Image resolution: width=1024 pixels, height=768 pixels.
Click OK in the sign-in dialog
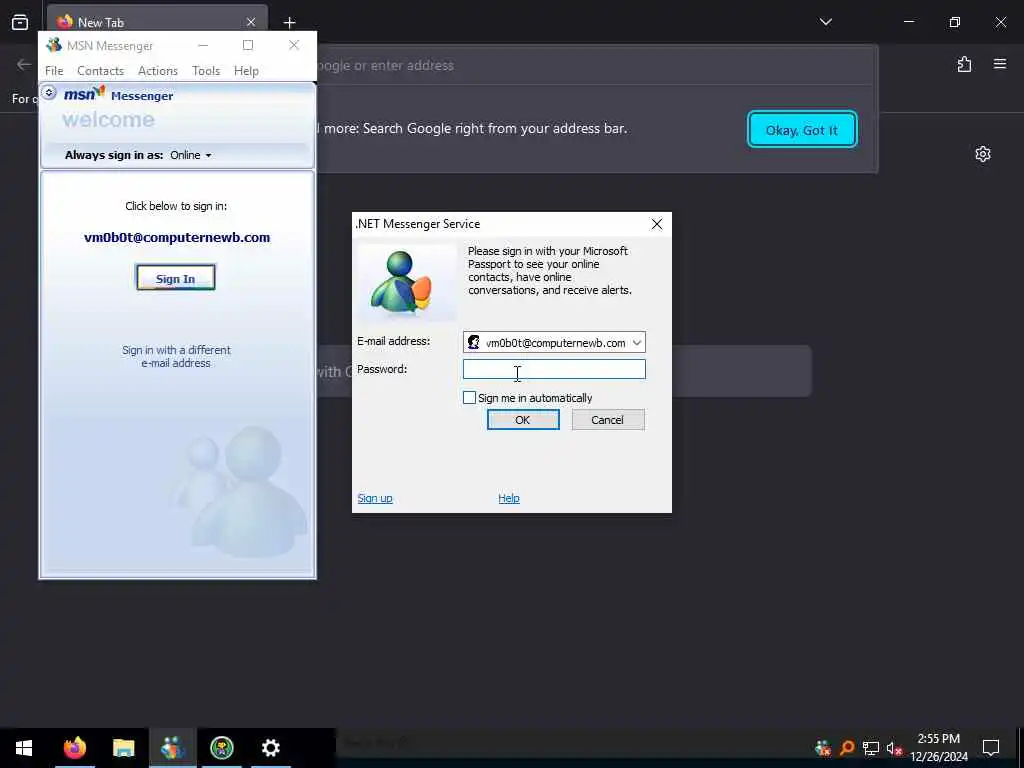pos(522,420)
